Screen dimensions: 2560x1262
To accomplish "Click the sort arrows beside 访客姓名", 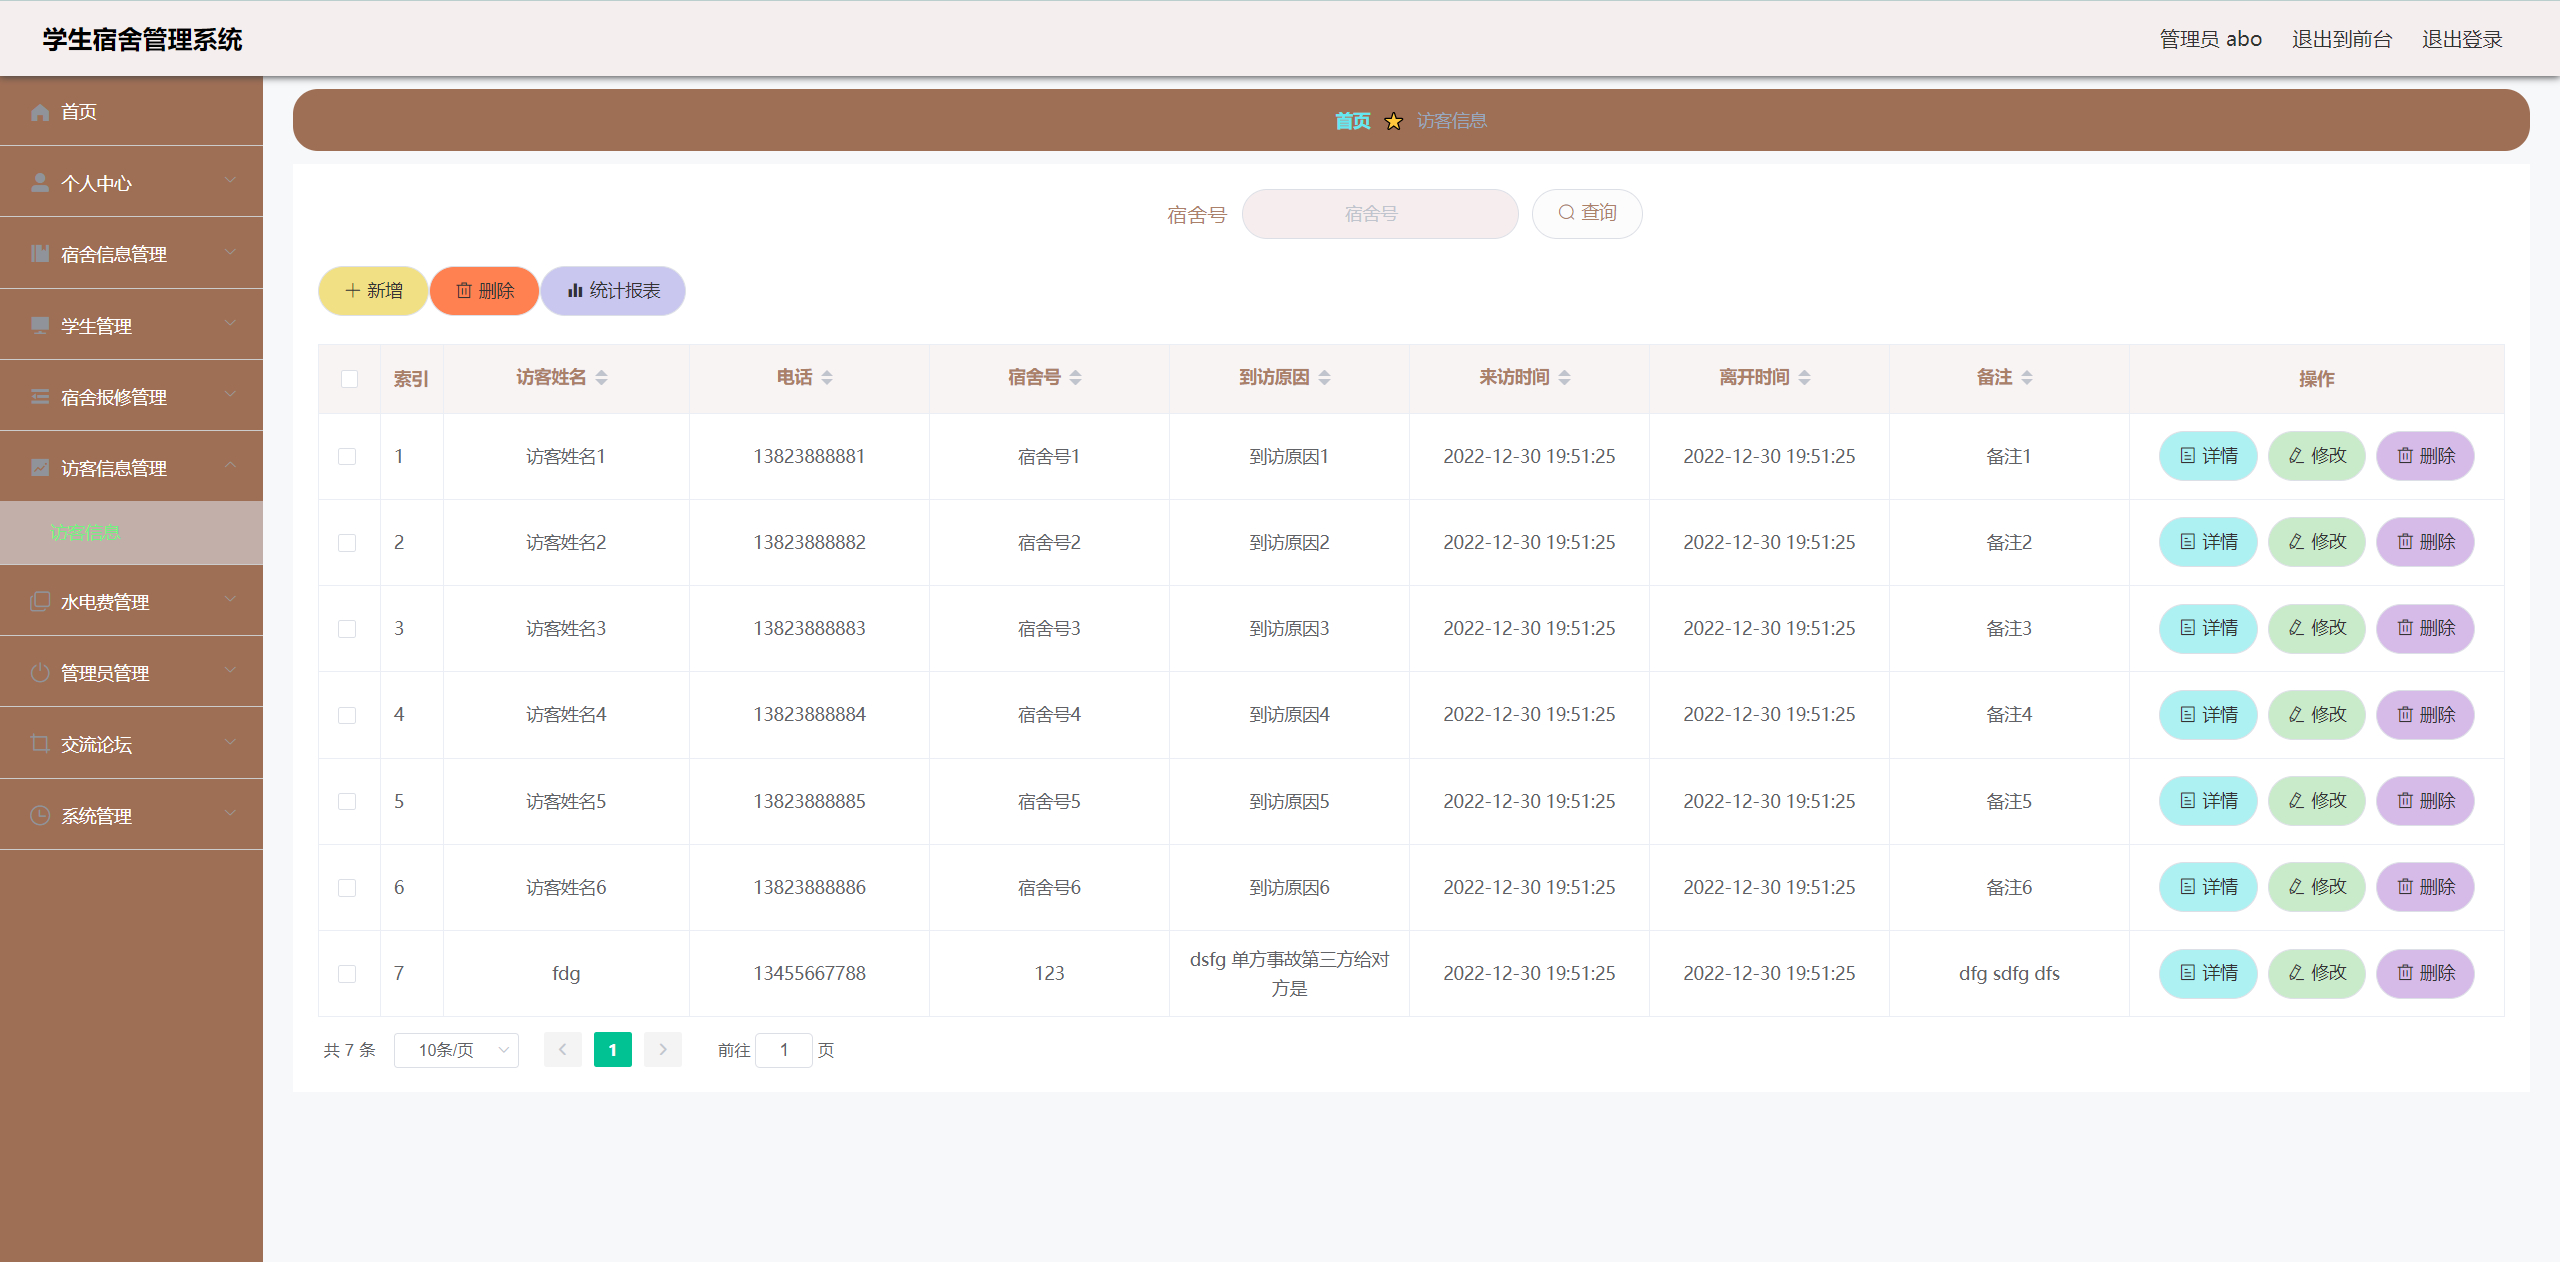I will pos(602,378).
